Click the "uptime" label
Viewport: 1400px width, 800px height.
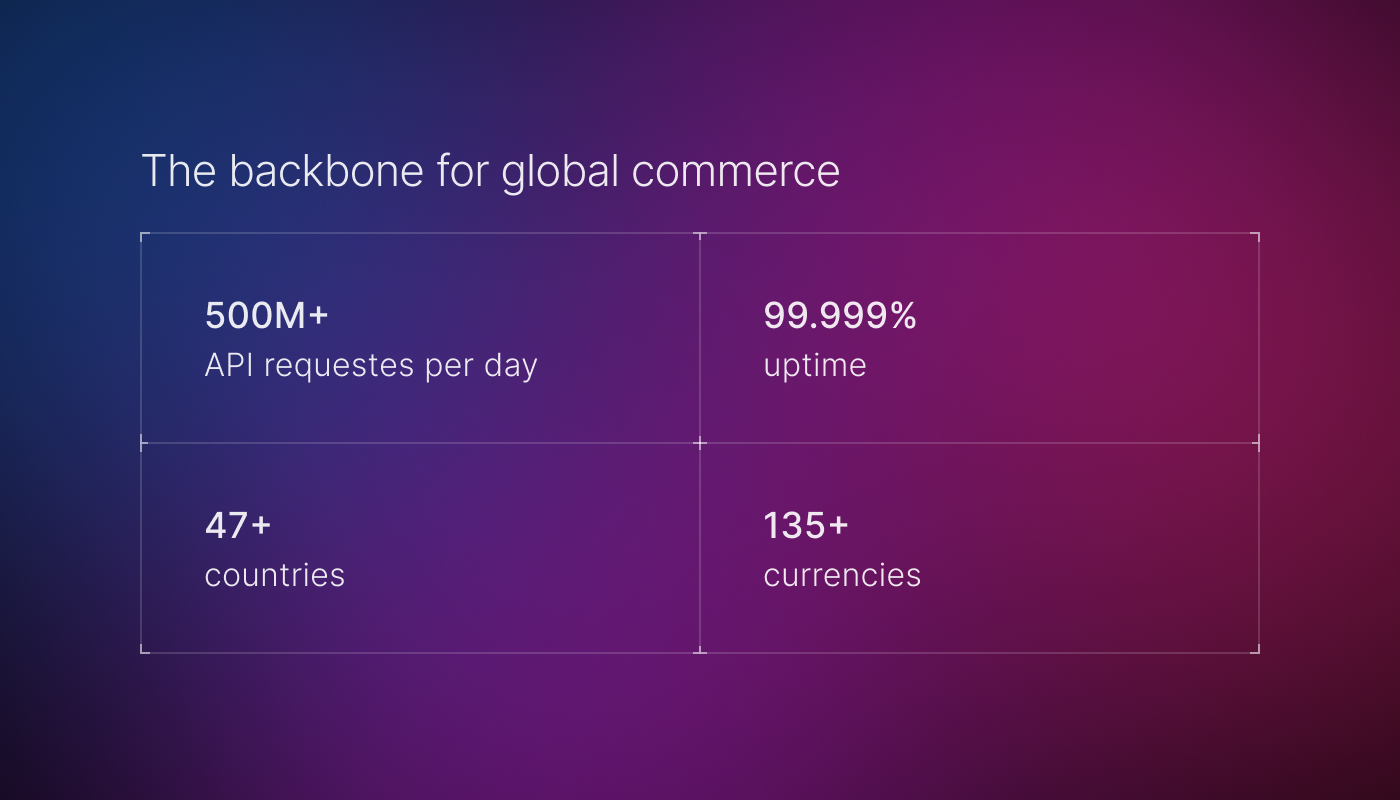click(814, 366)
